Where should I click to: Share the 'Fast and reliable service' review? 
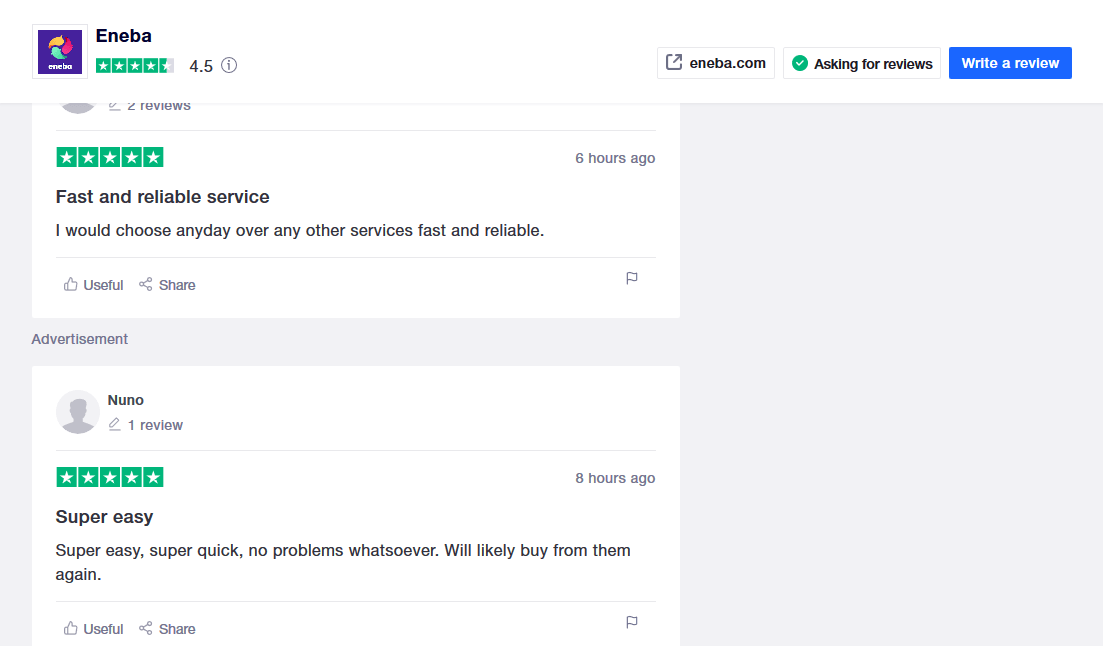point(167,285)
